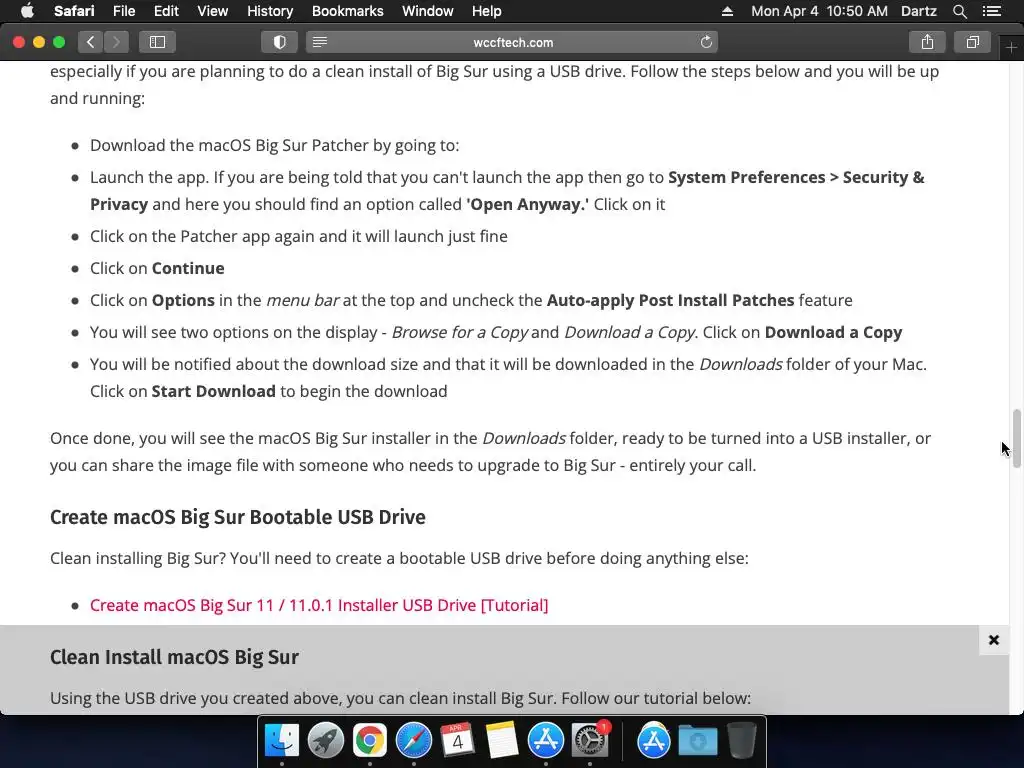The height and width of the screenshot is (768, 1024).
Task: Open Safari from the dock
Action: [x=413, y=740]
